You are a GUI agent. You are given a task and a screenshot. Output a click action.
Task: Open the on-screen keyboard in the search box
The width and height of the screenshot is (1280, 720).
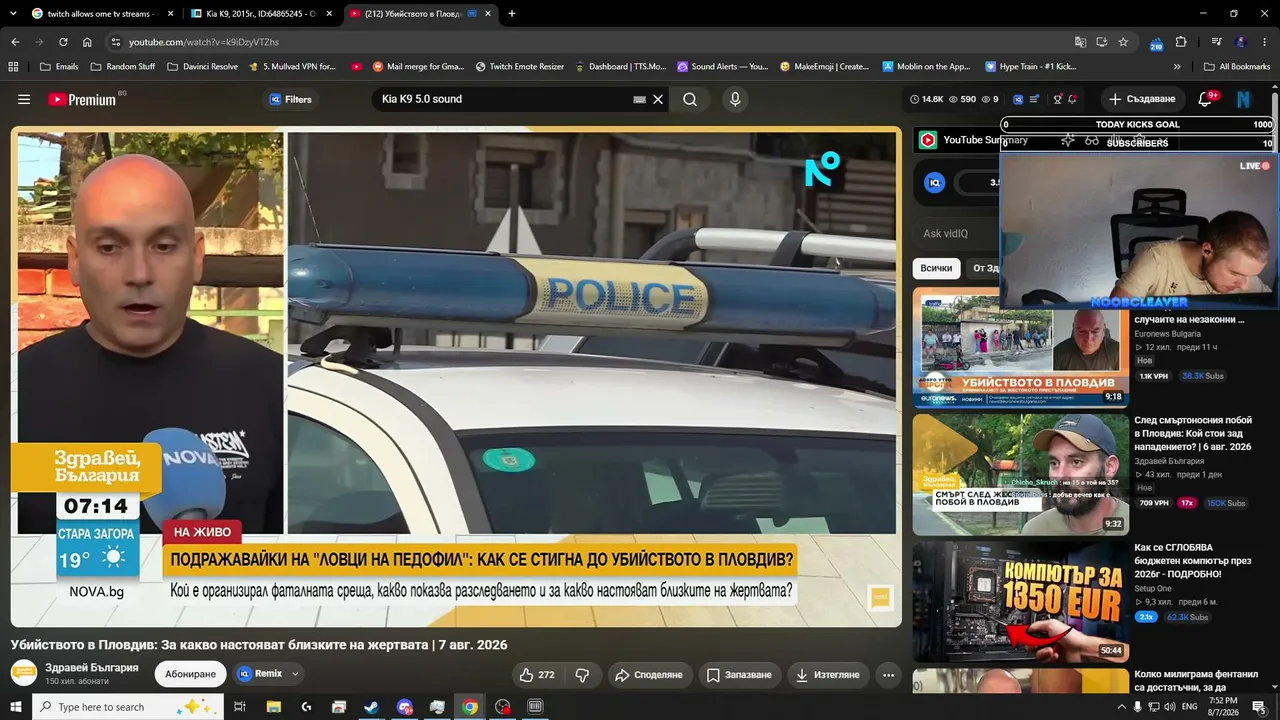click(640, 99)
